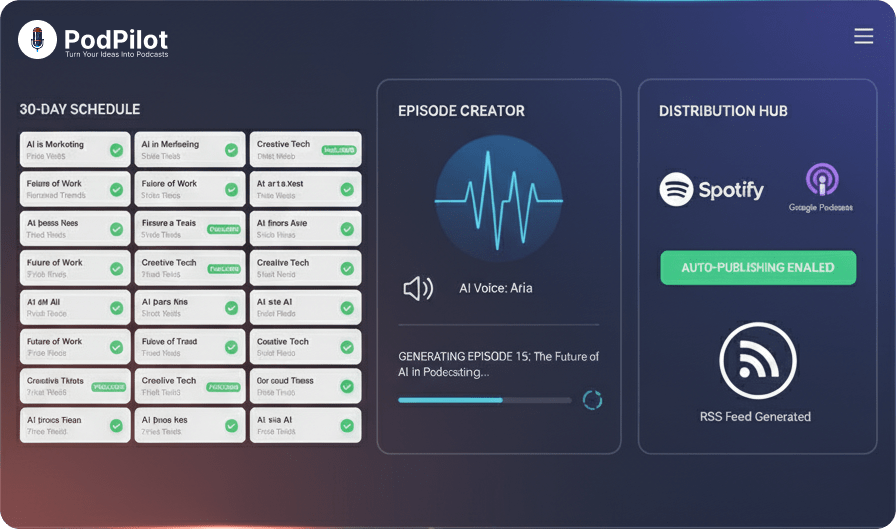Click the episode generation progress bar
Viewport: 896px width, 529px height.
pos(484,400)
